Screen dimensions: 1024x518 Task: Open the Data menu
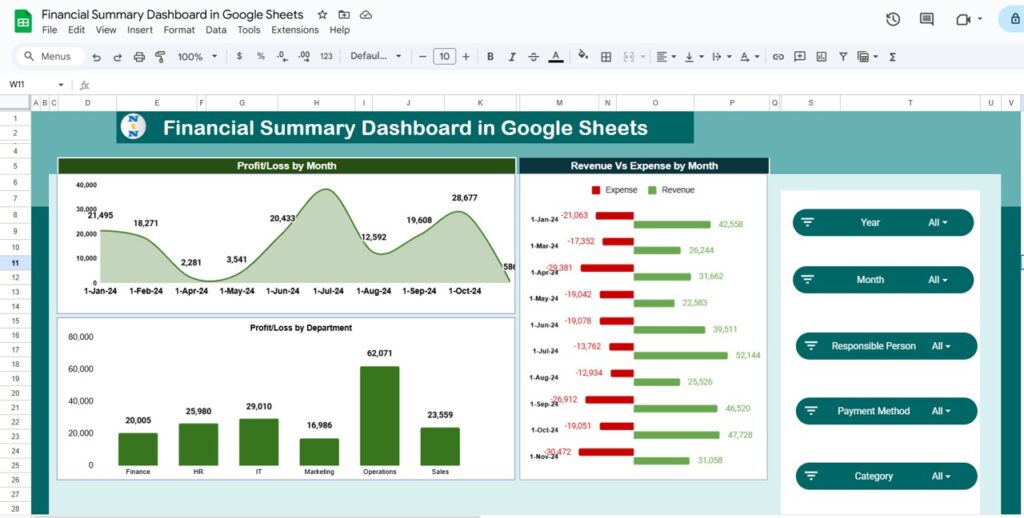(x=216, y=30)
